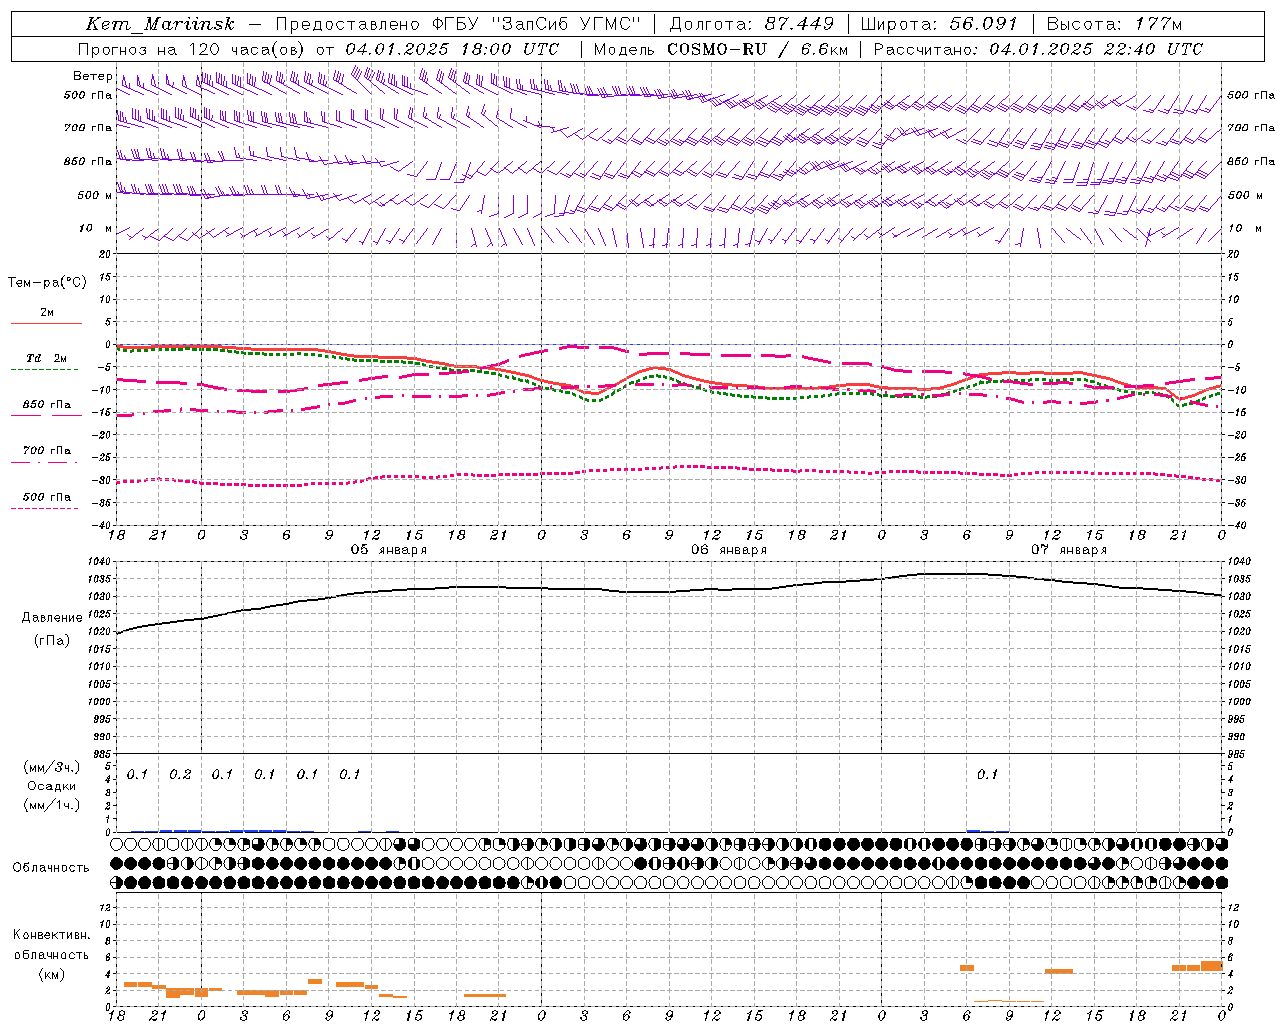Click the Давление pressure chart label
The height and width of the screenshot is (1024, 1280).
pyautogui.click(x=52, y=618)
